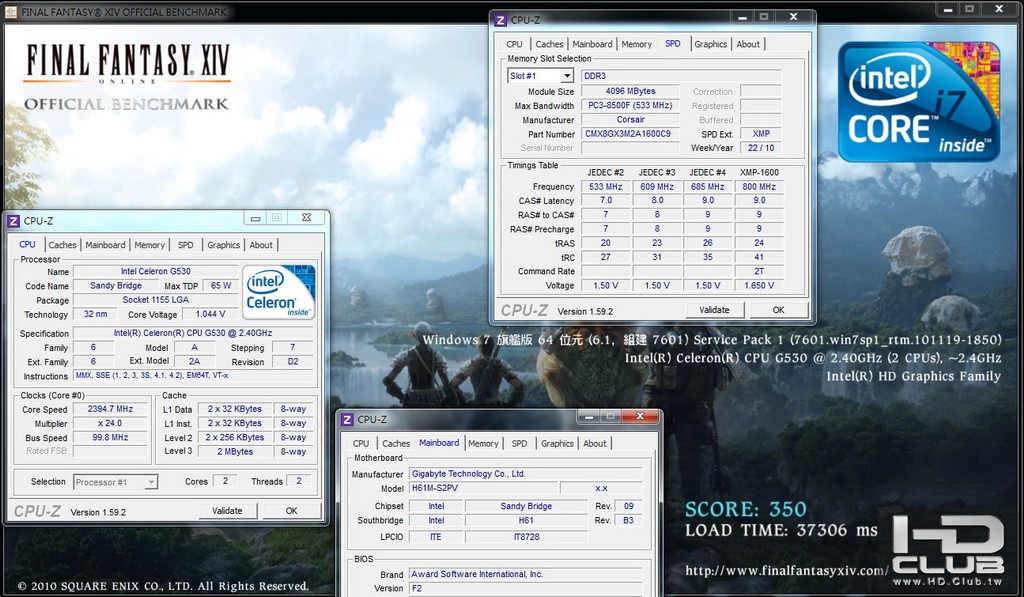Viewport: 1024px width, 597px height.
Task: Click the Bus Speed value 99.8 MHz
Action: coord(110,438)
